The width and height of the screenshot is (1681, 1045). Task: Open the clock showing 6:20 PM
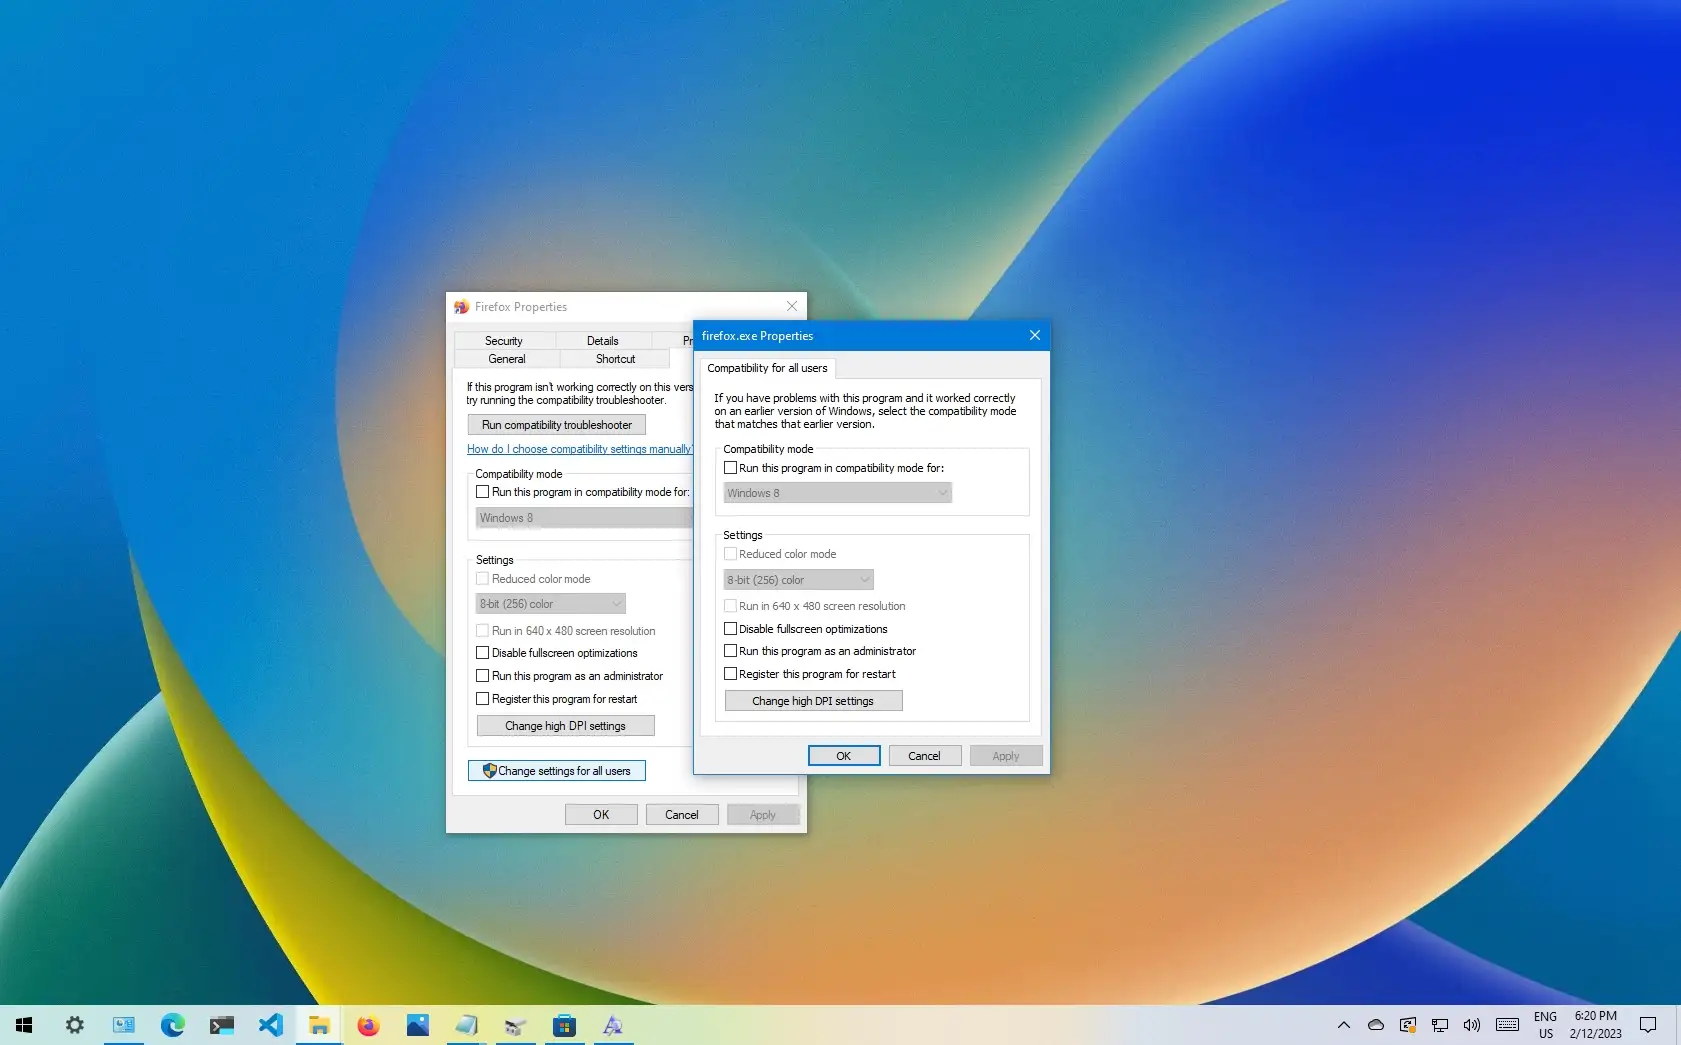pos(1596,1025)
